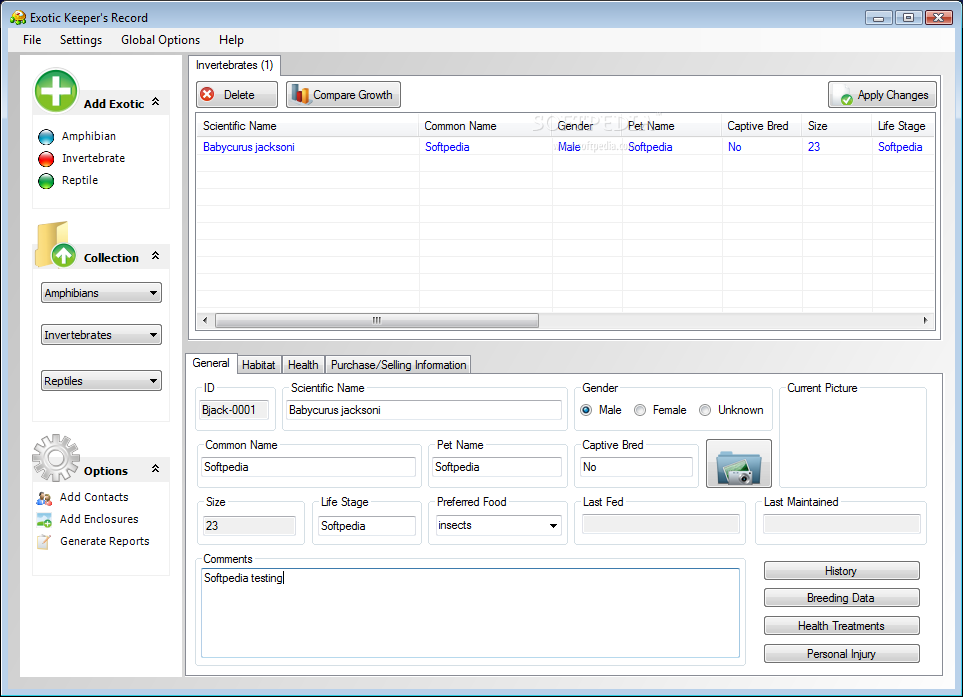The width and height of the screenshot is (963, 697).
Task: Click the Last Fed field
Action: 661,524
